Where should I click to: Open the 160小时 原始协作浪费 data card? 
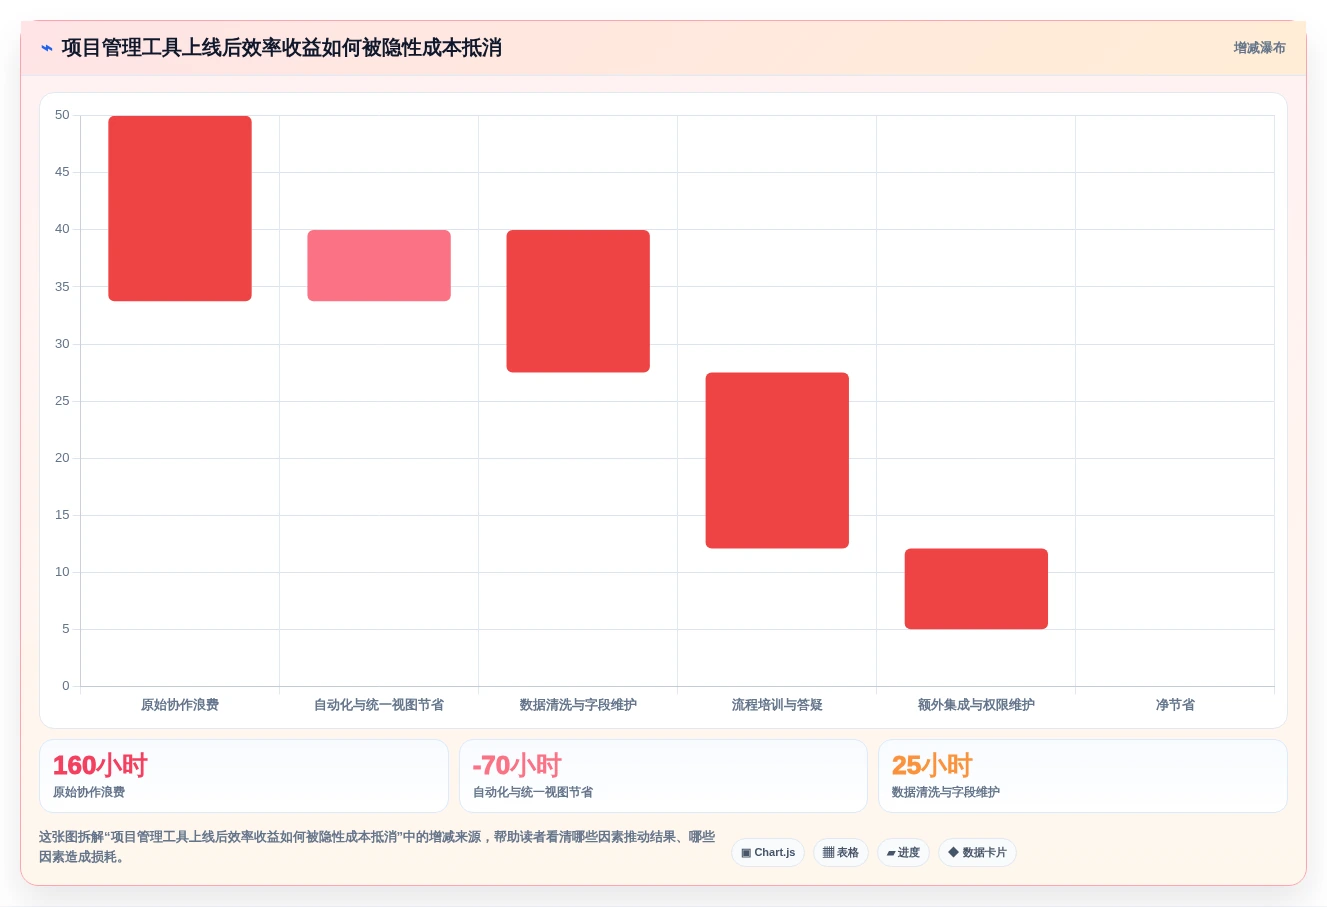(244, 776)
